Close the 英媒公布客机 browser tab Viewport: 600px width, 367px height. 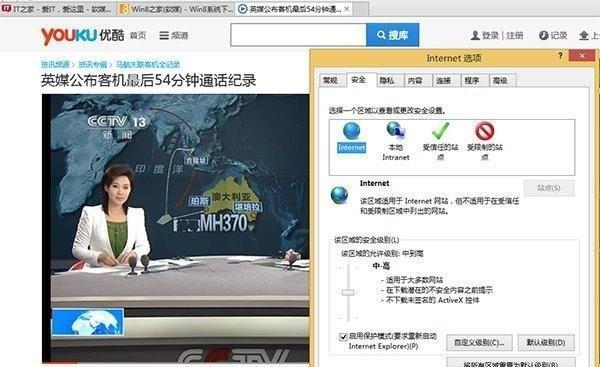coord(347,9)
